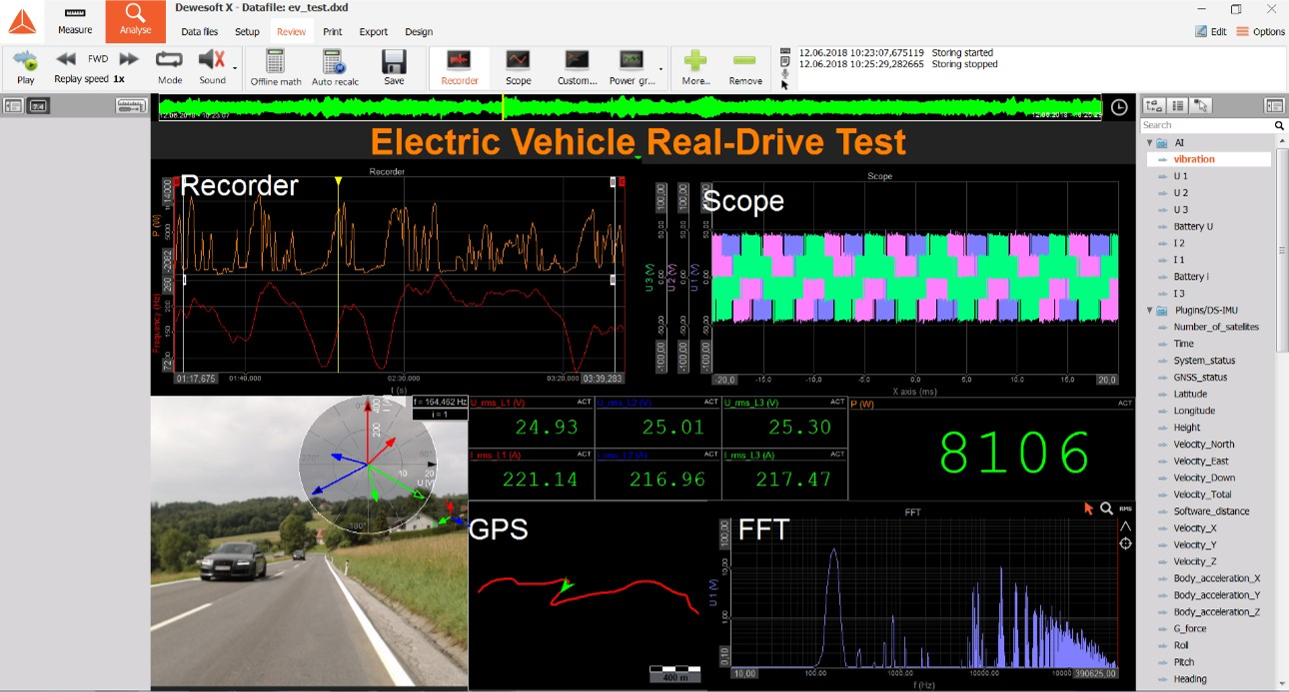Open the Offline math calculator
The width and height of the screenshot is (1289, 692).
276,67
